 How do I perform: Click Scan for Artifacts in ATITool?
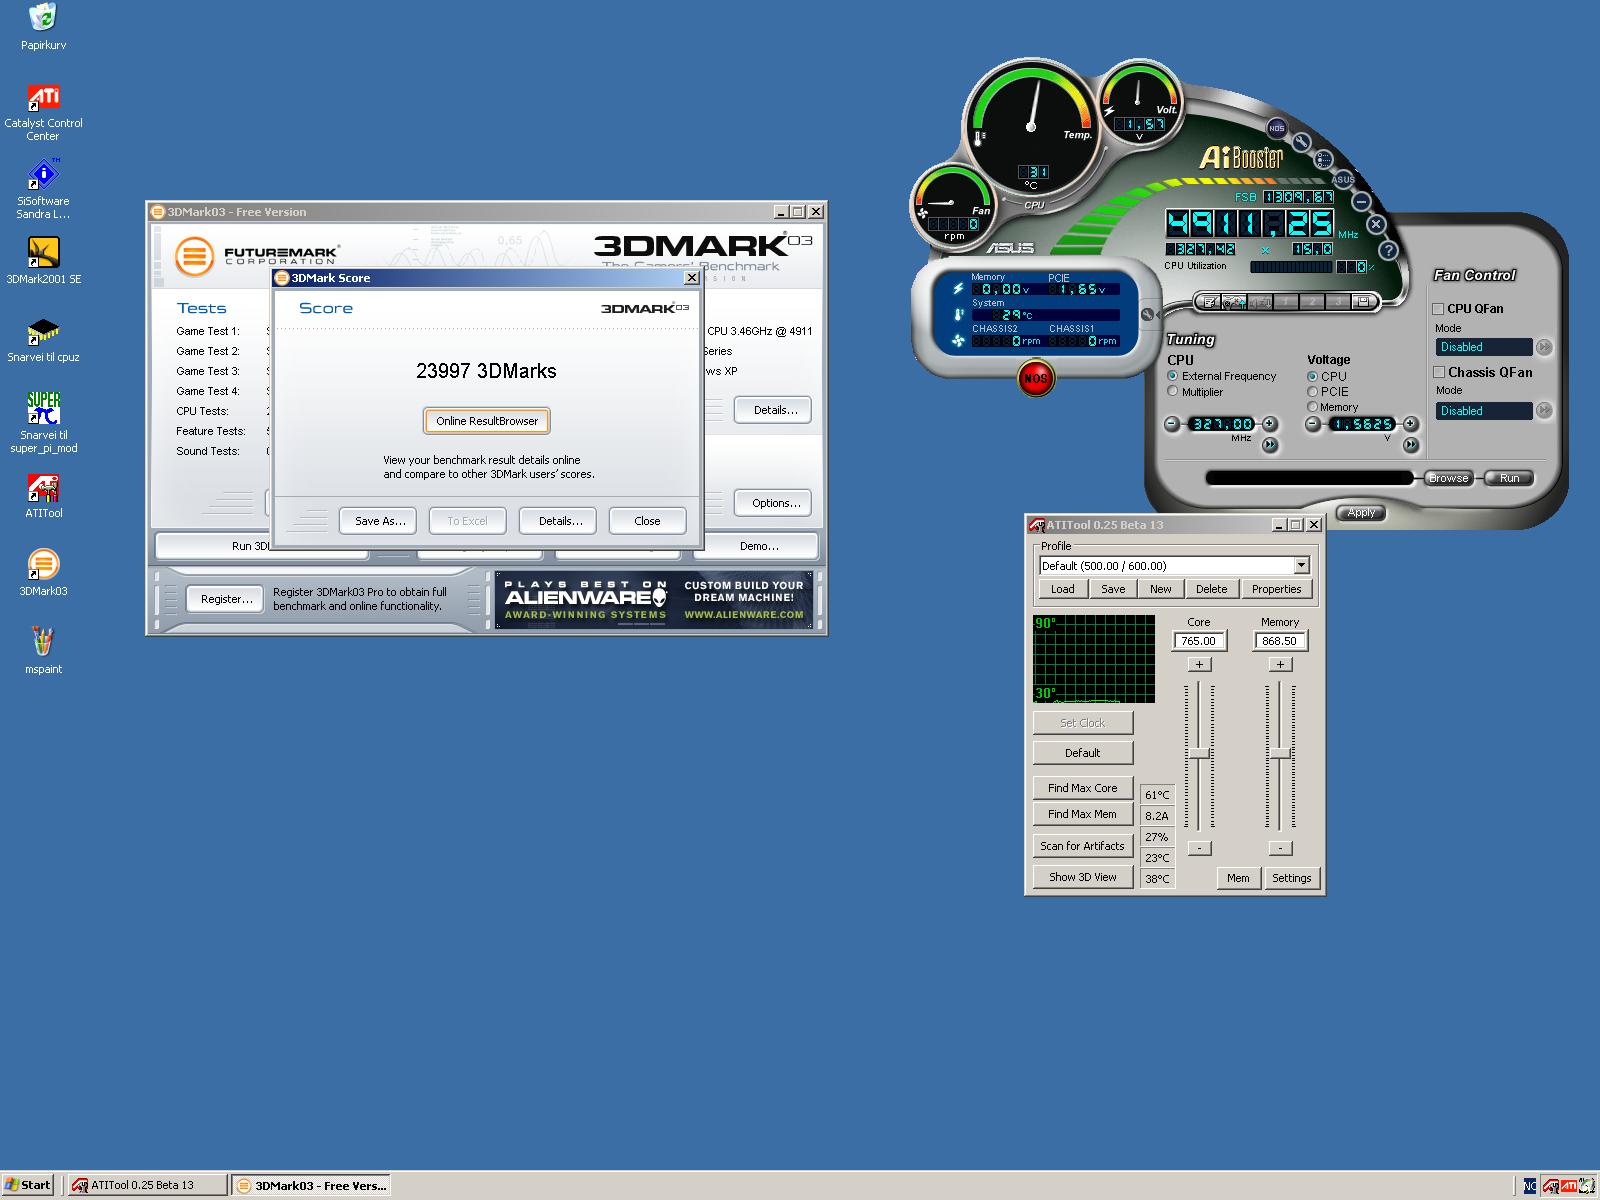pyautogui.click(x=1082, y=846)
